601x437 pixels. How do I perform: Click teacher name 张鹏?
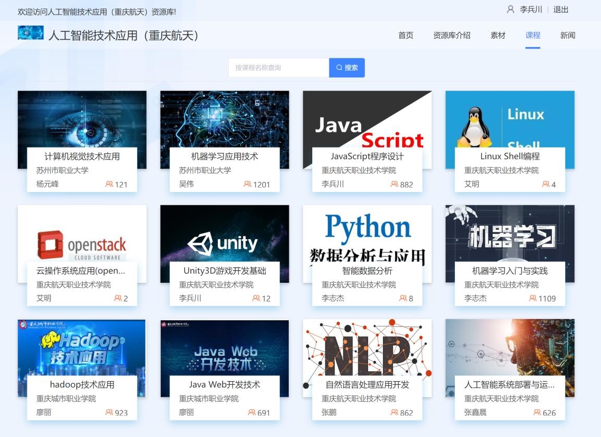[x=329, y=412]
